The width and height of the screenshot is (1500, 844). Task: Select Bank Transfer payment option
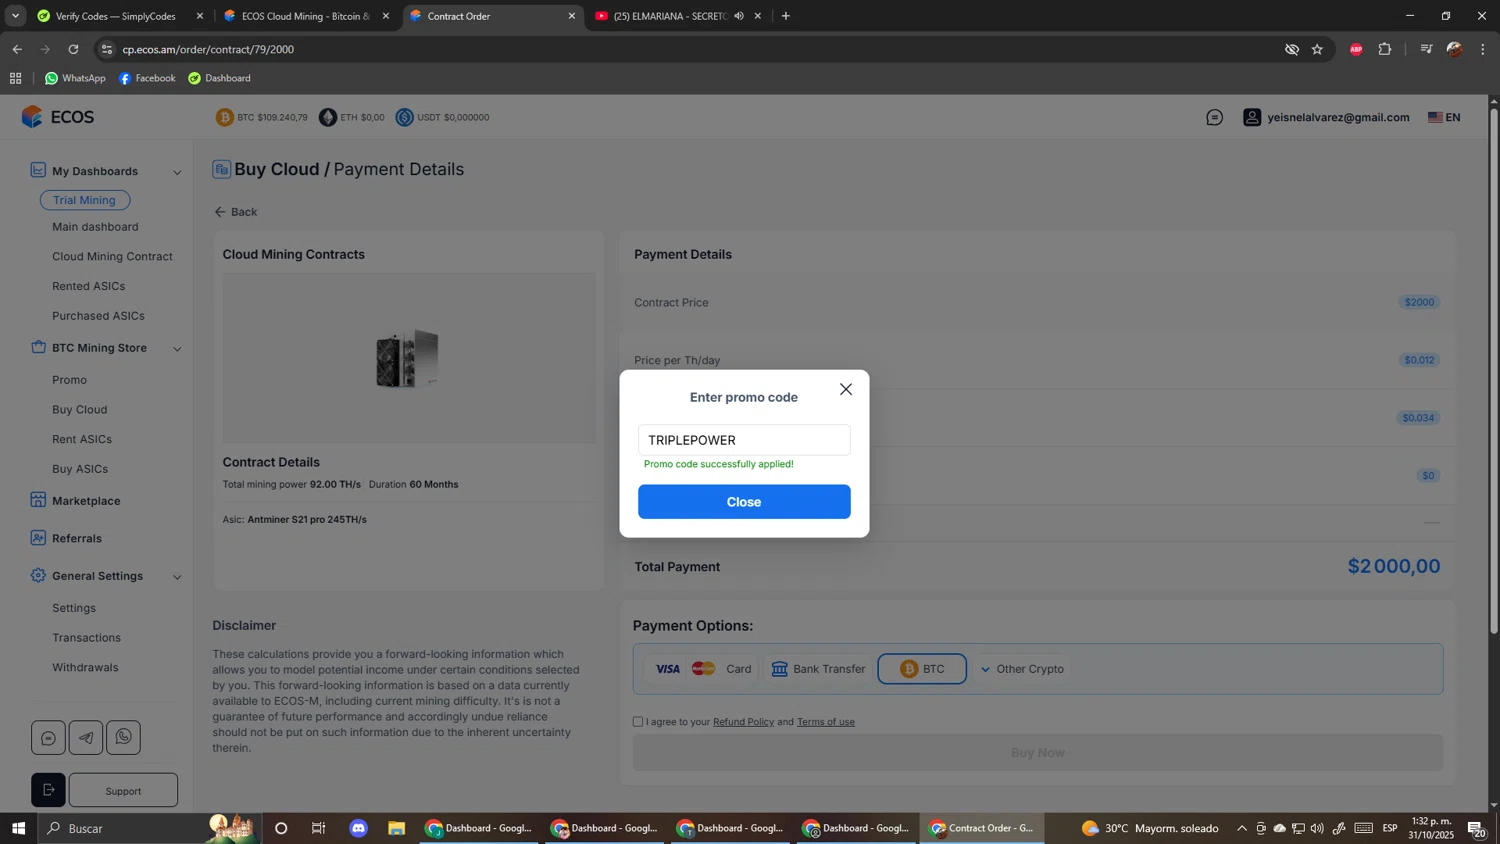pos(818,669)
